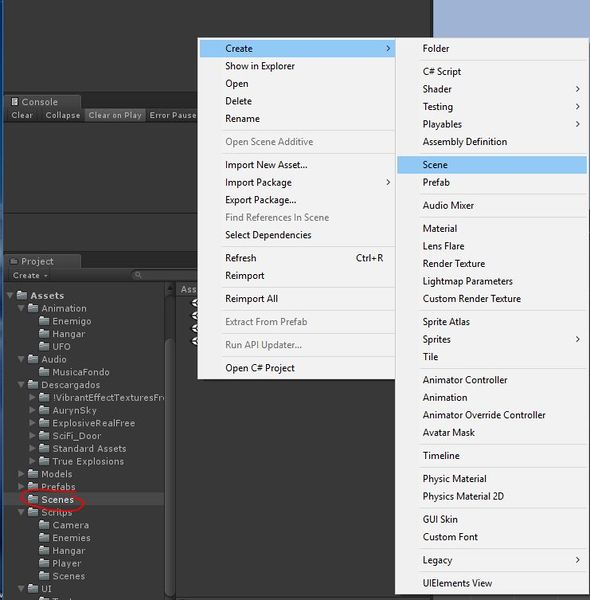590x600 pixels.
Task: Select the Animation entry in Create submenu
Action: pos(492,398)
